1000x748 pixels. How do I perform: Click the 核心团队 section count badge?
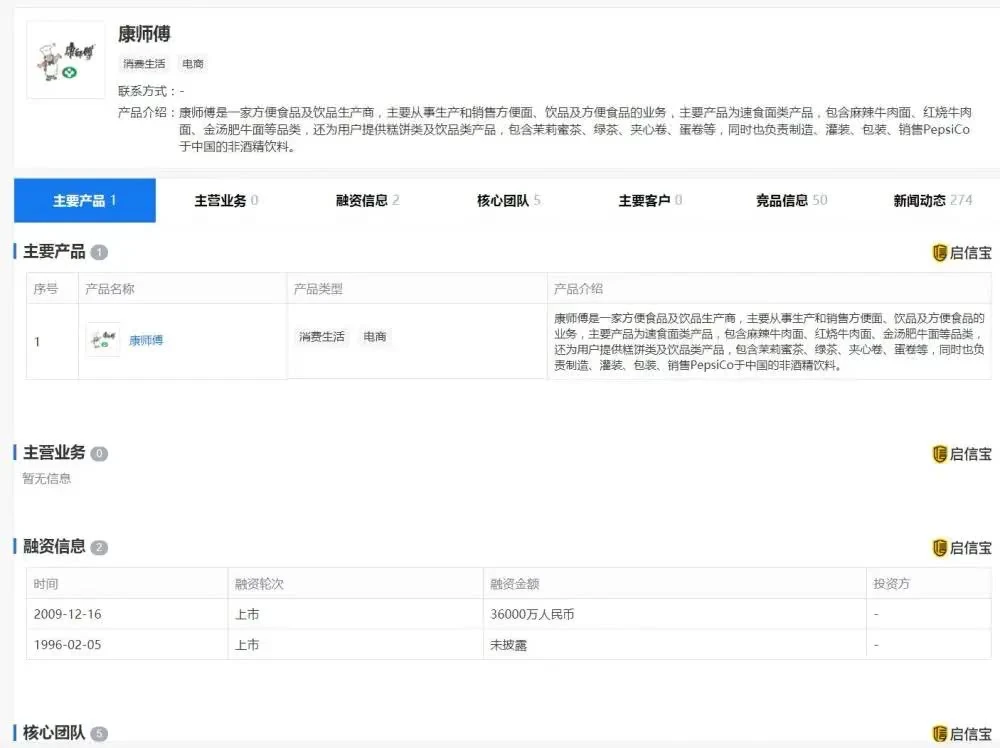99,734
